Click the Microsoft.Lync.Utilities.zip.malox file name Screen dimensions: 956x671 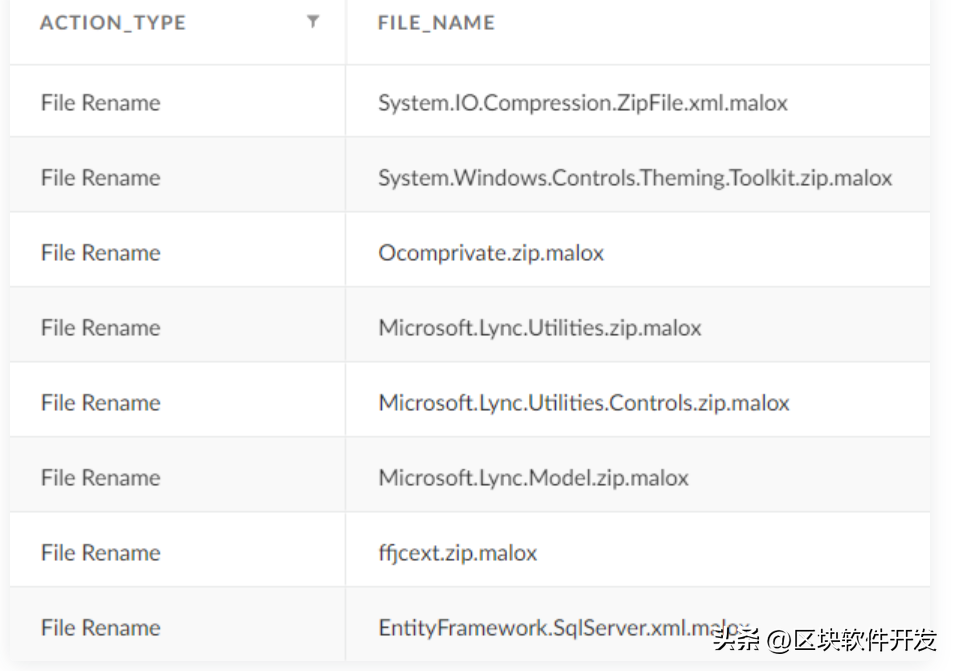point(539,328)
